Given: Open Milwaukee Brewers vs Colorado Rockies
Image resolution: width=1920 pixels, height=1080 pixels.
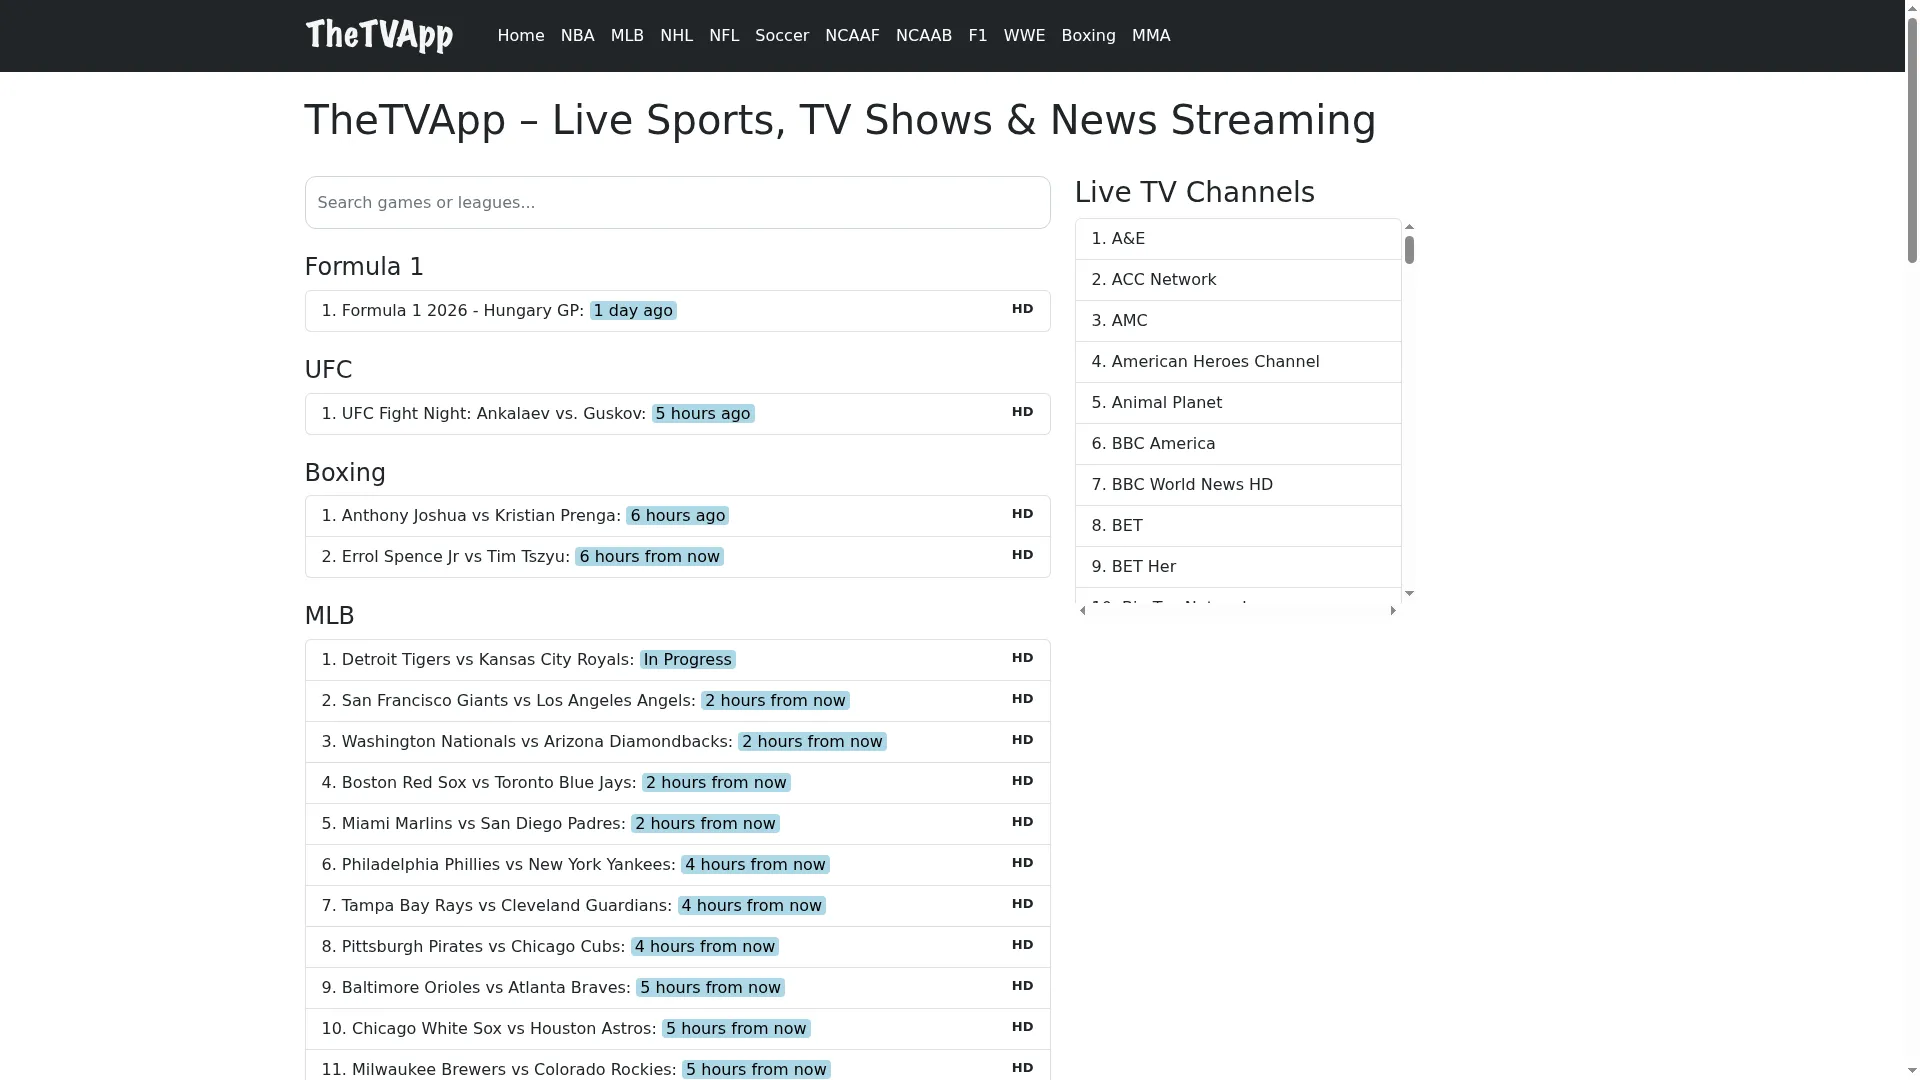Looking at the screenshot, I should coord(677,1066).
